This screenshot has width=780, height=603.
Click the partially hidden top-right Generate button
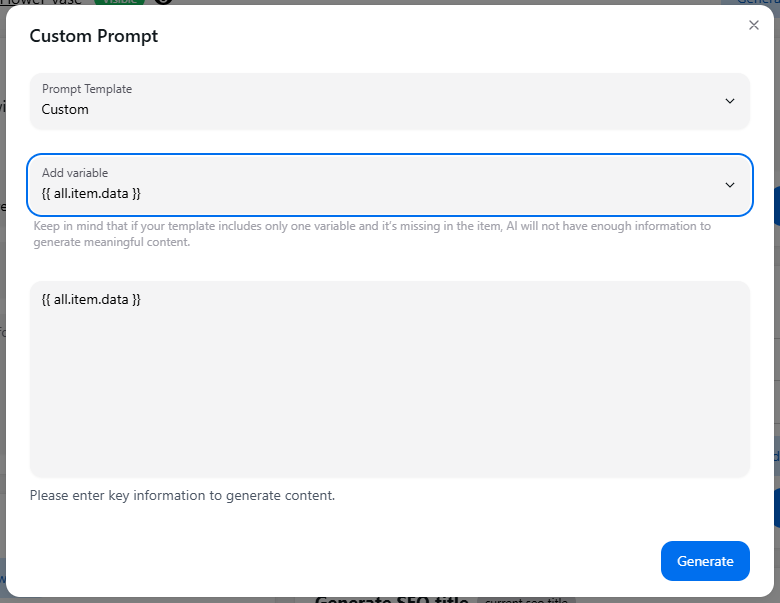[752, 2]
